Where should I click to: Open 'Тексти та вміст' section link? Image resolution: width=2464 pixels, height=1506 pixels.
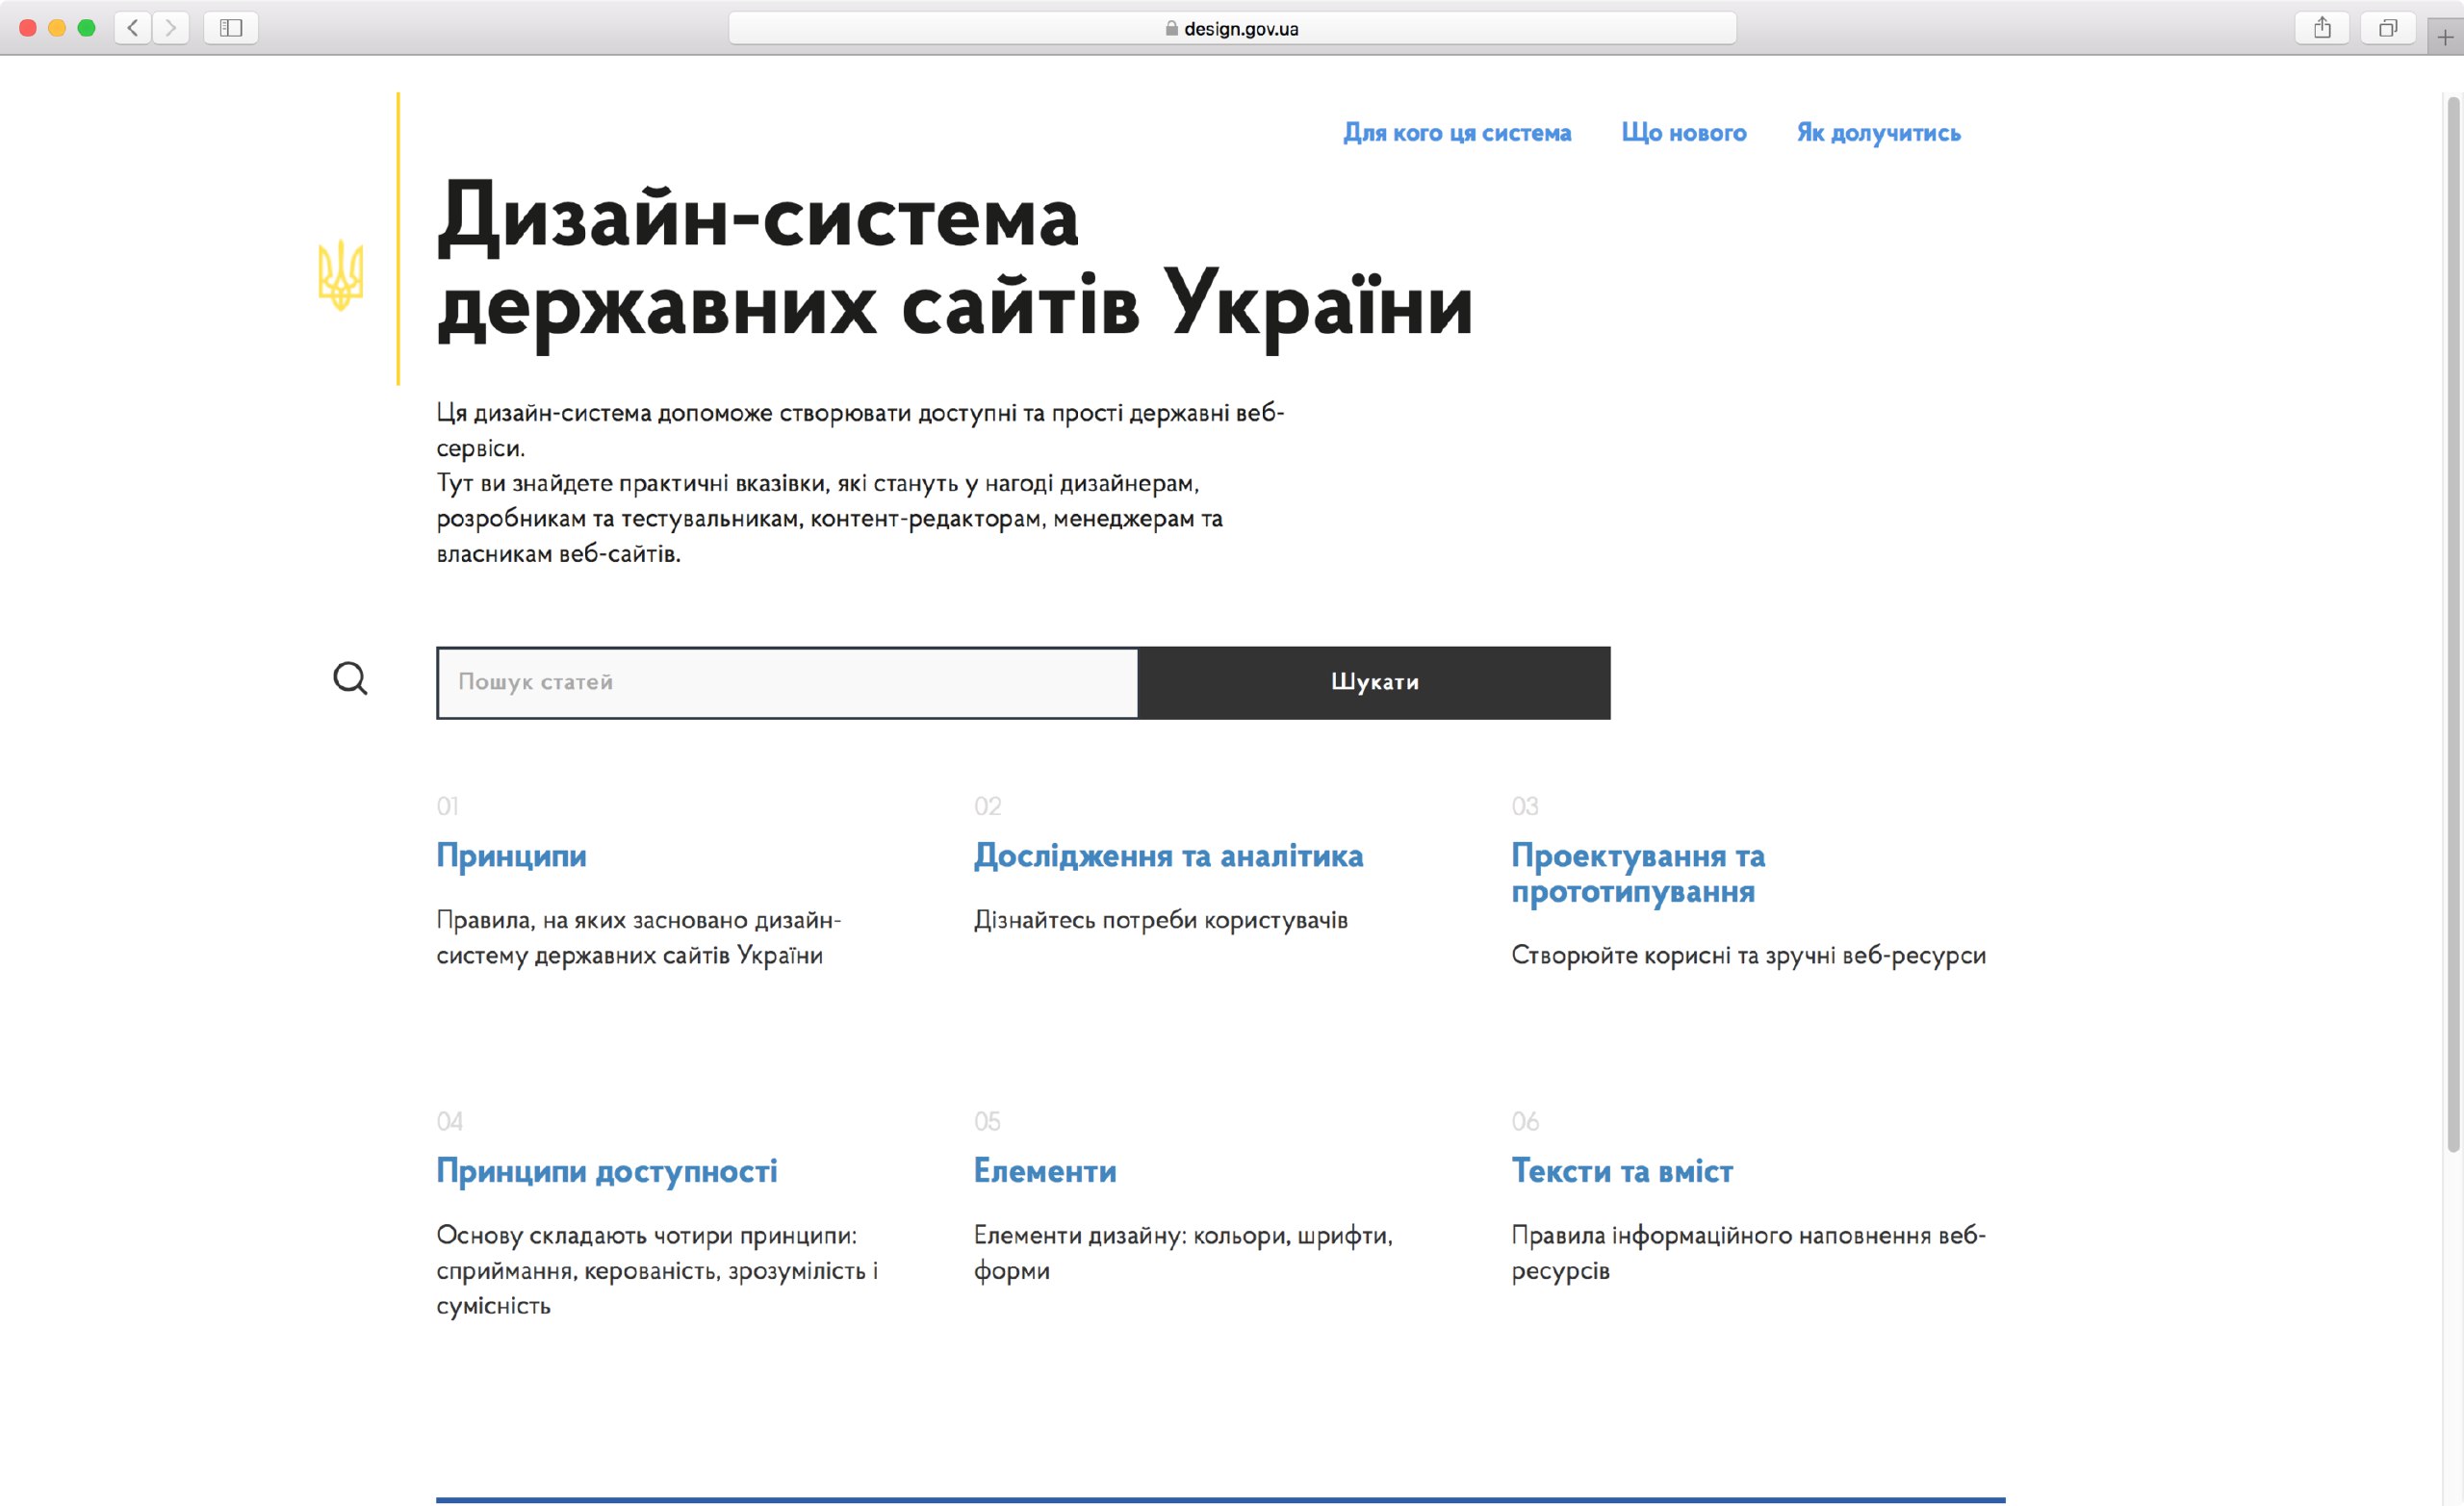point(1622,1171)
